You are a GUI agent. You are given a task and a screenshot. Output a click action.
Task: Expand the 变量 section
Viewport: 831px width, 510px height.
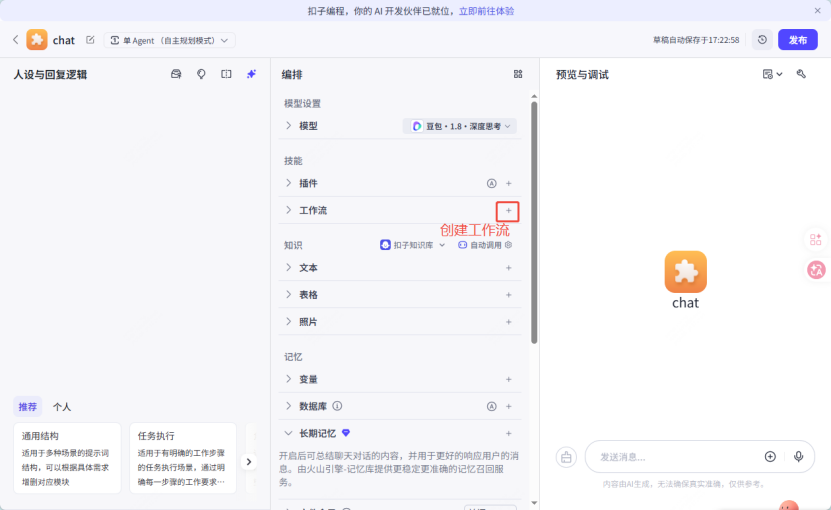coord(288,379)
